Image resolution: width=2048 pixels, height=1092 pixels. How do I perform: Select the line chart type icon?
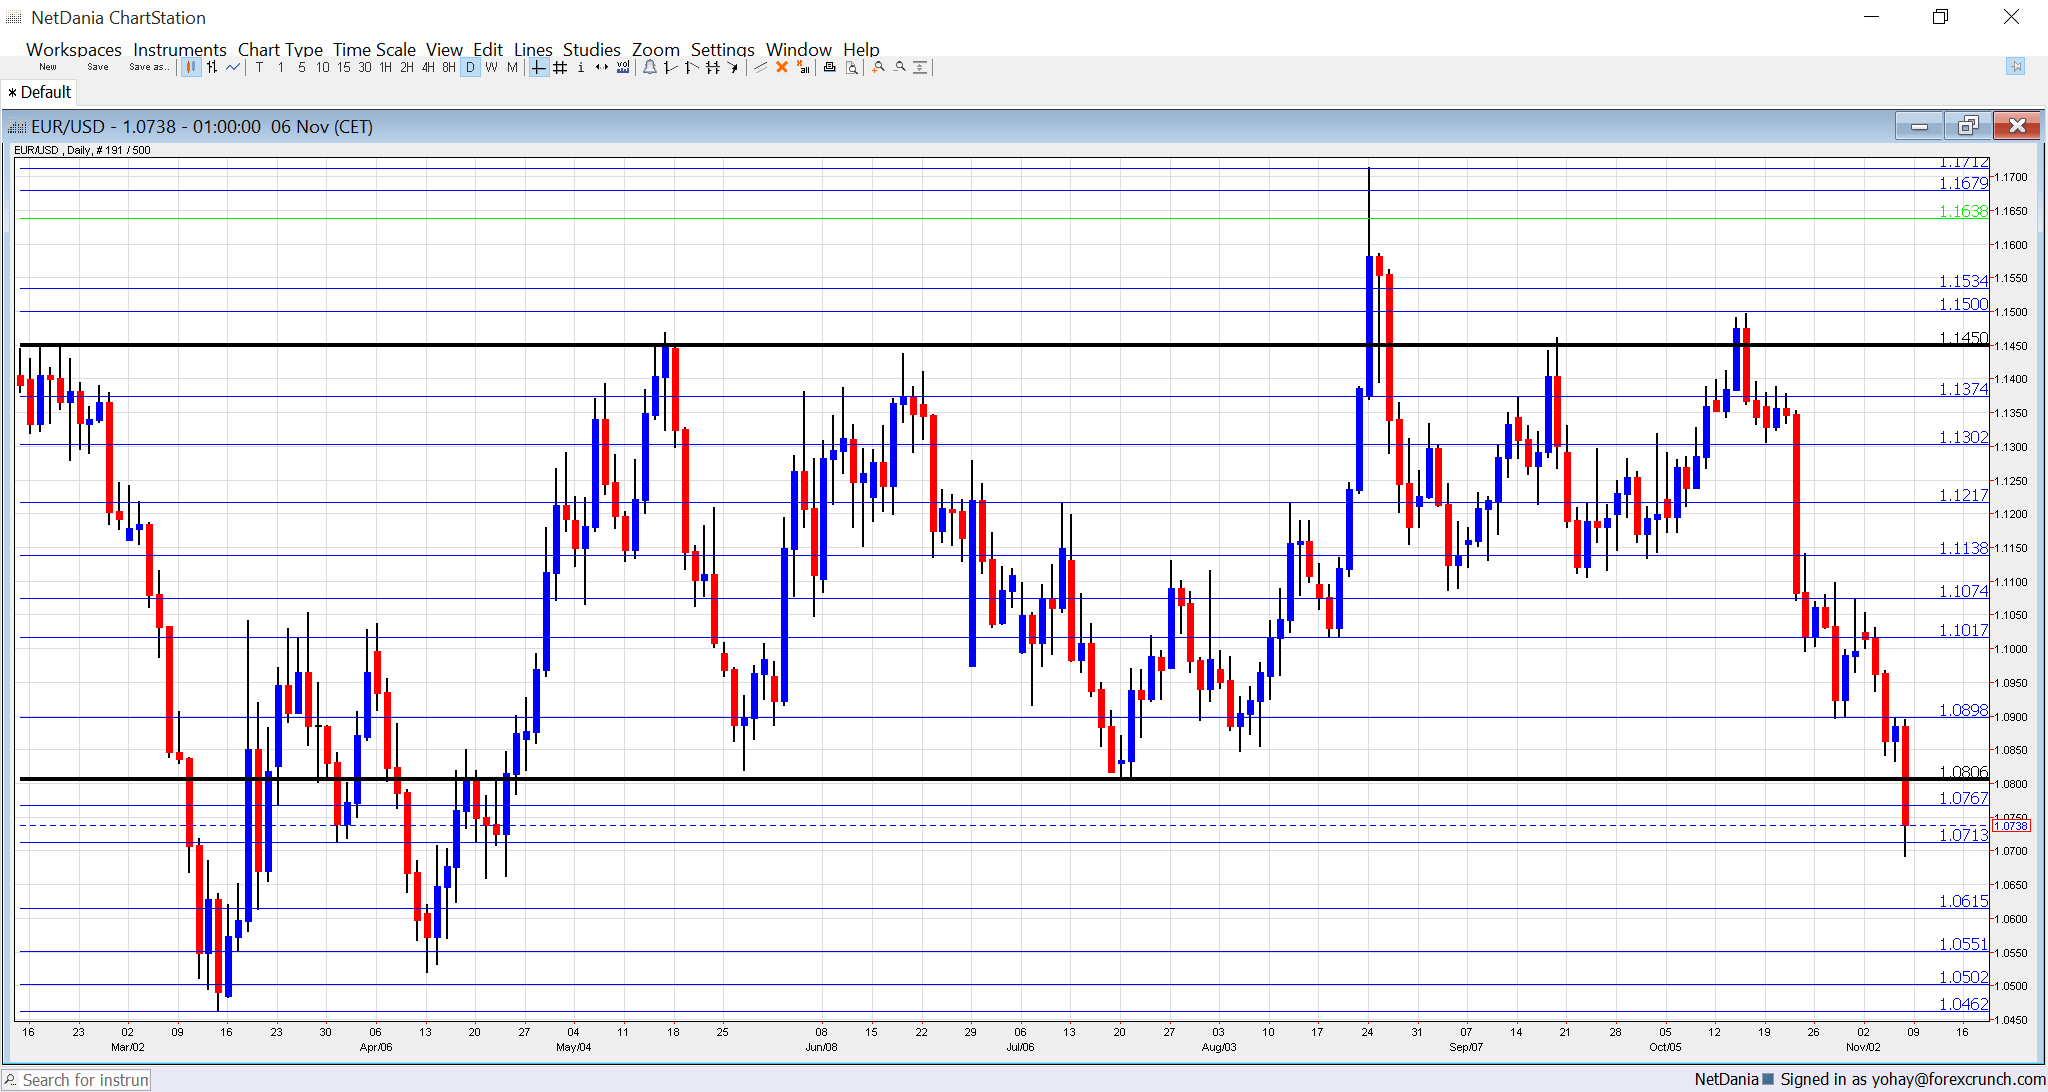point(233,67)
